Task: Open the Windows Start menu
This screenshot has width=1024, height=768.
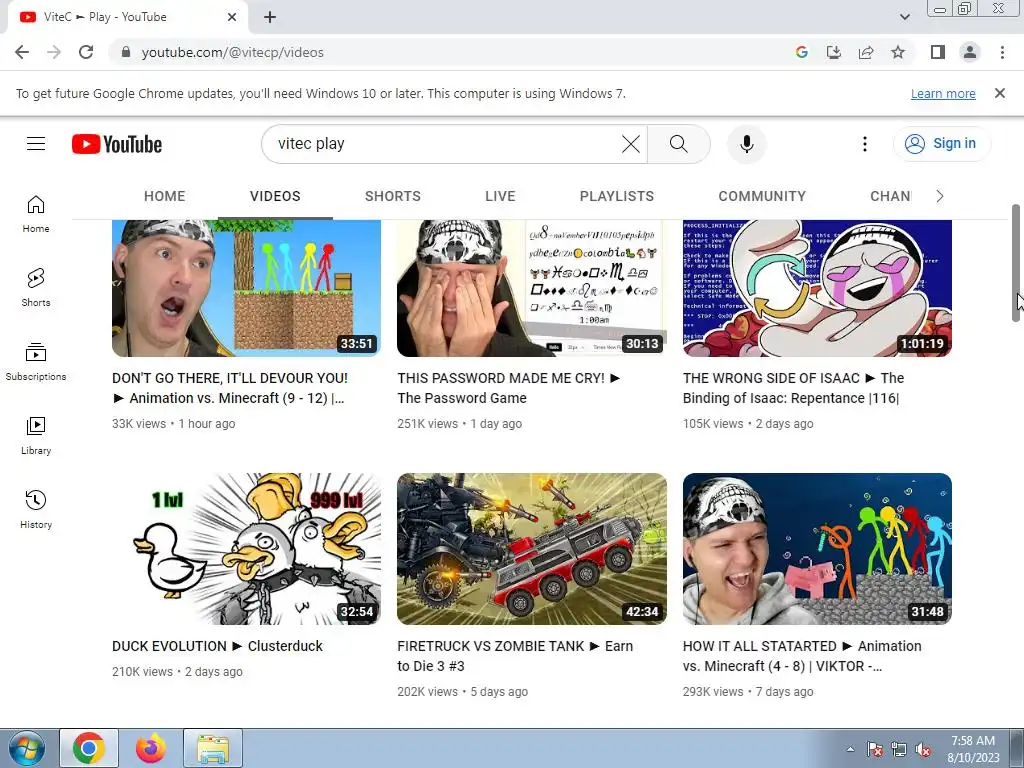Action: pyautogui.click(x=25, y=748)
